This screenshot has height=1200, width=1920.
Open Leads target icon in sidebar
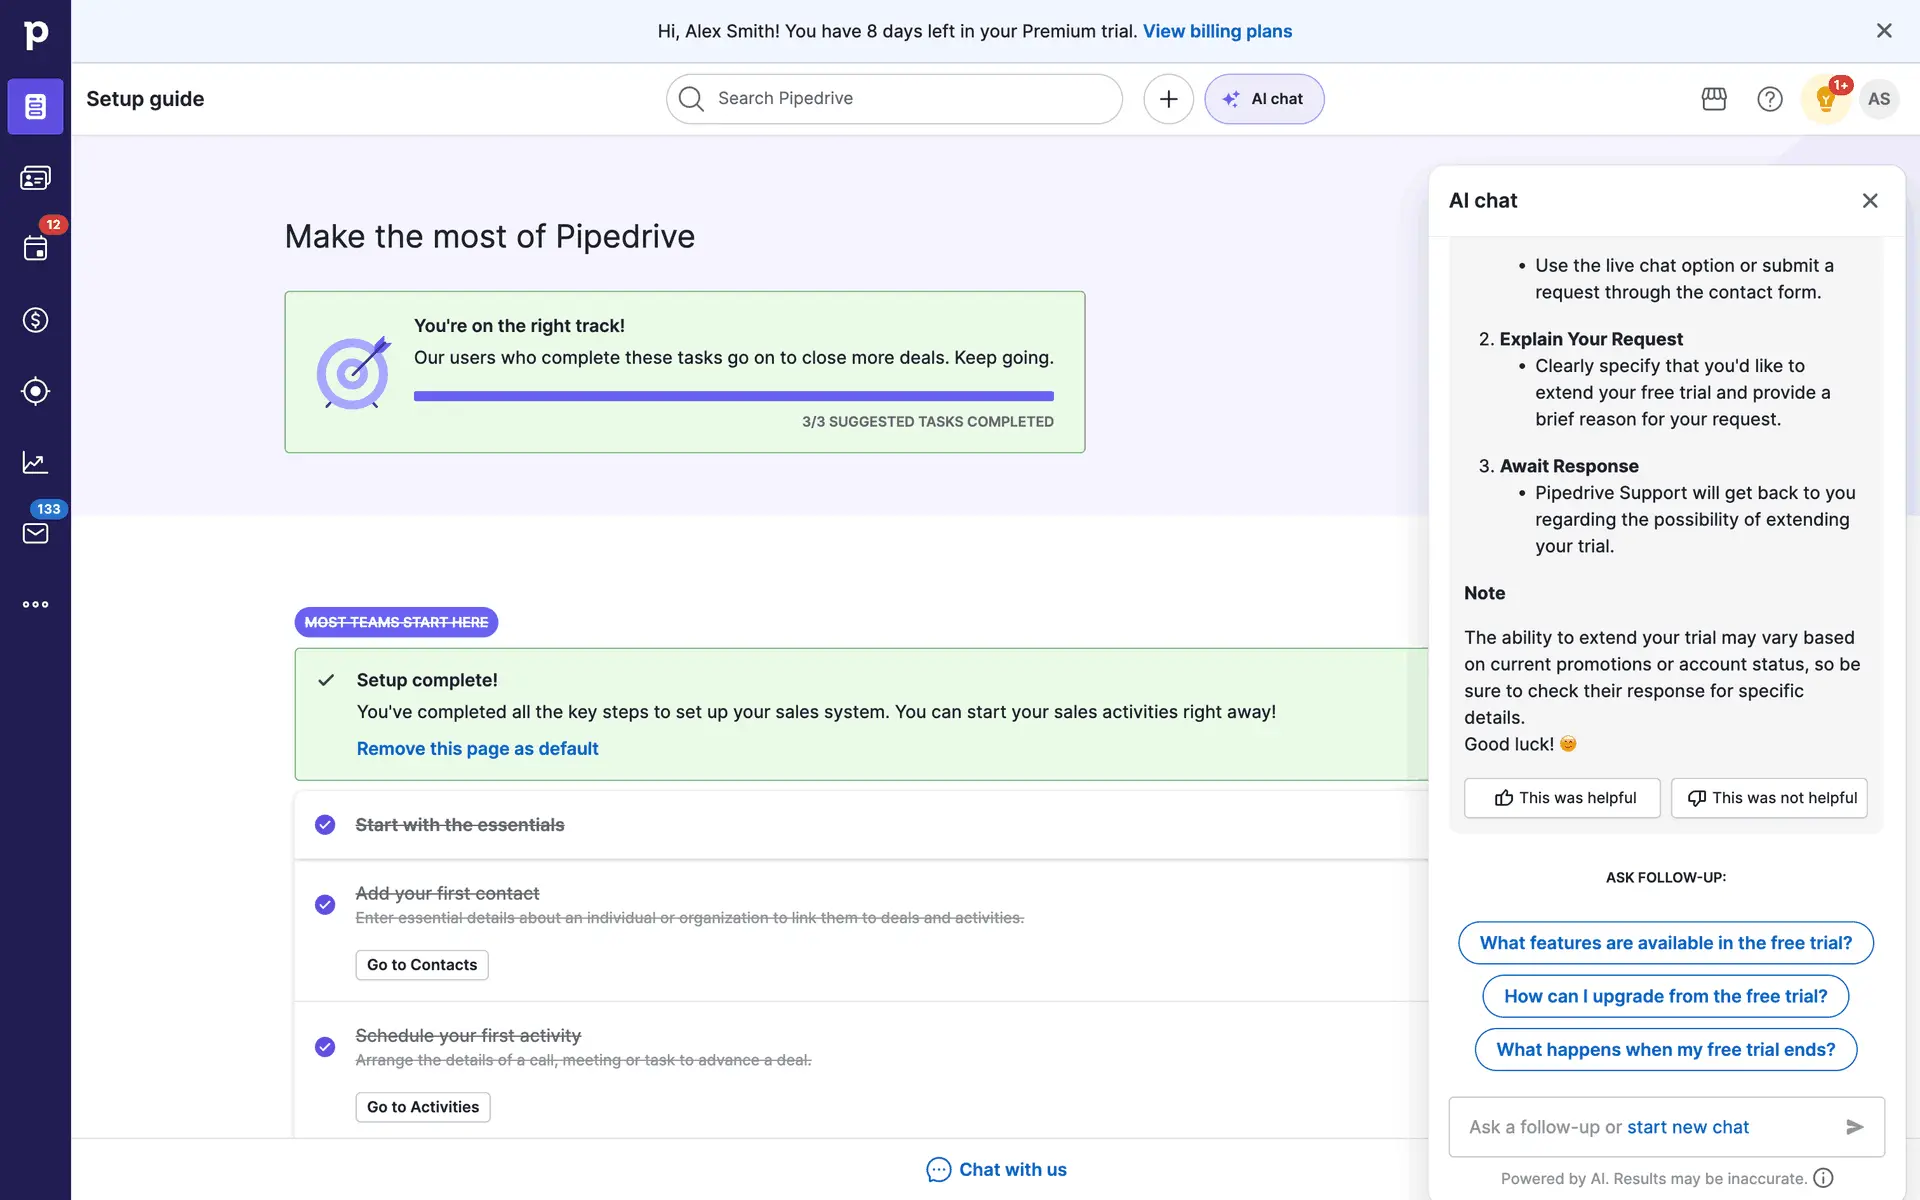point(35,391)
